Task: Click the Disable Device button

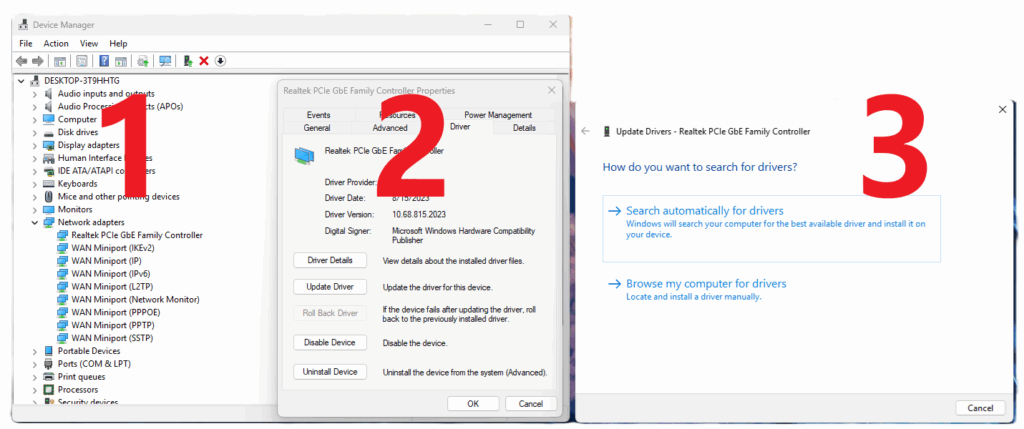Action: [330, 342]
